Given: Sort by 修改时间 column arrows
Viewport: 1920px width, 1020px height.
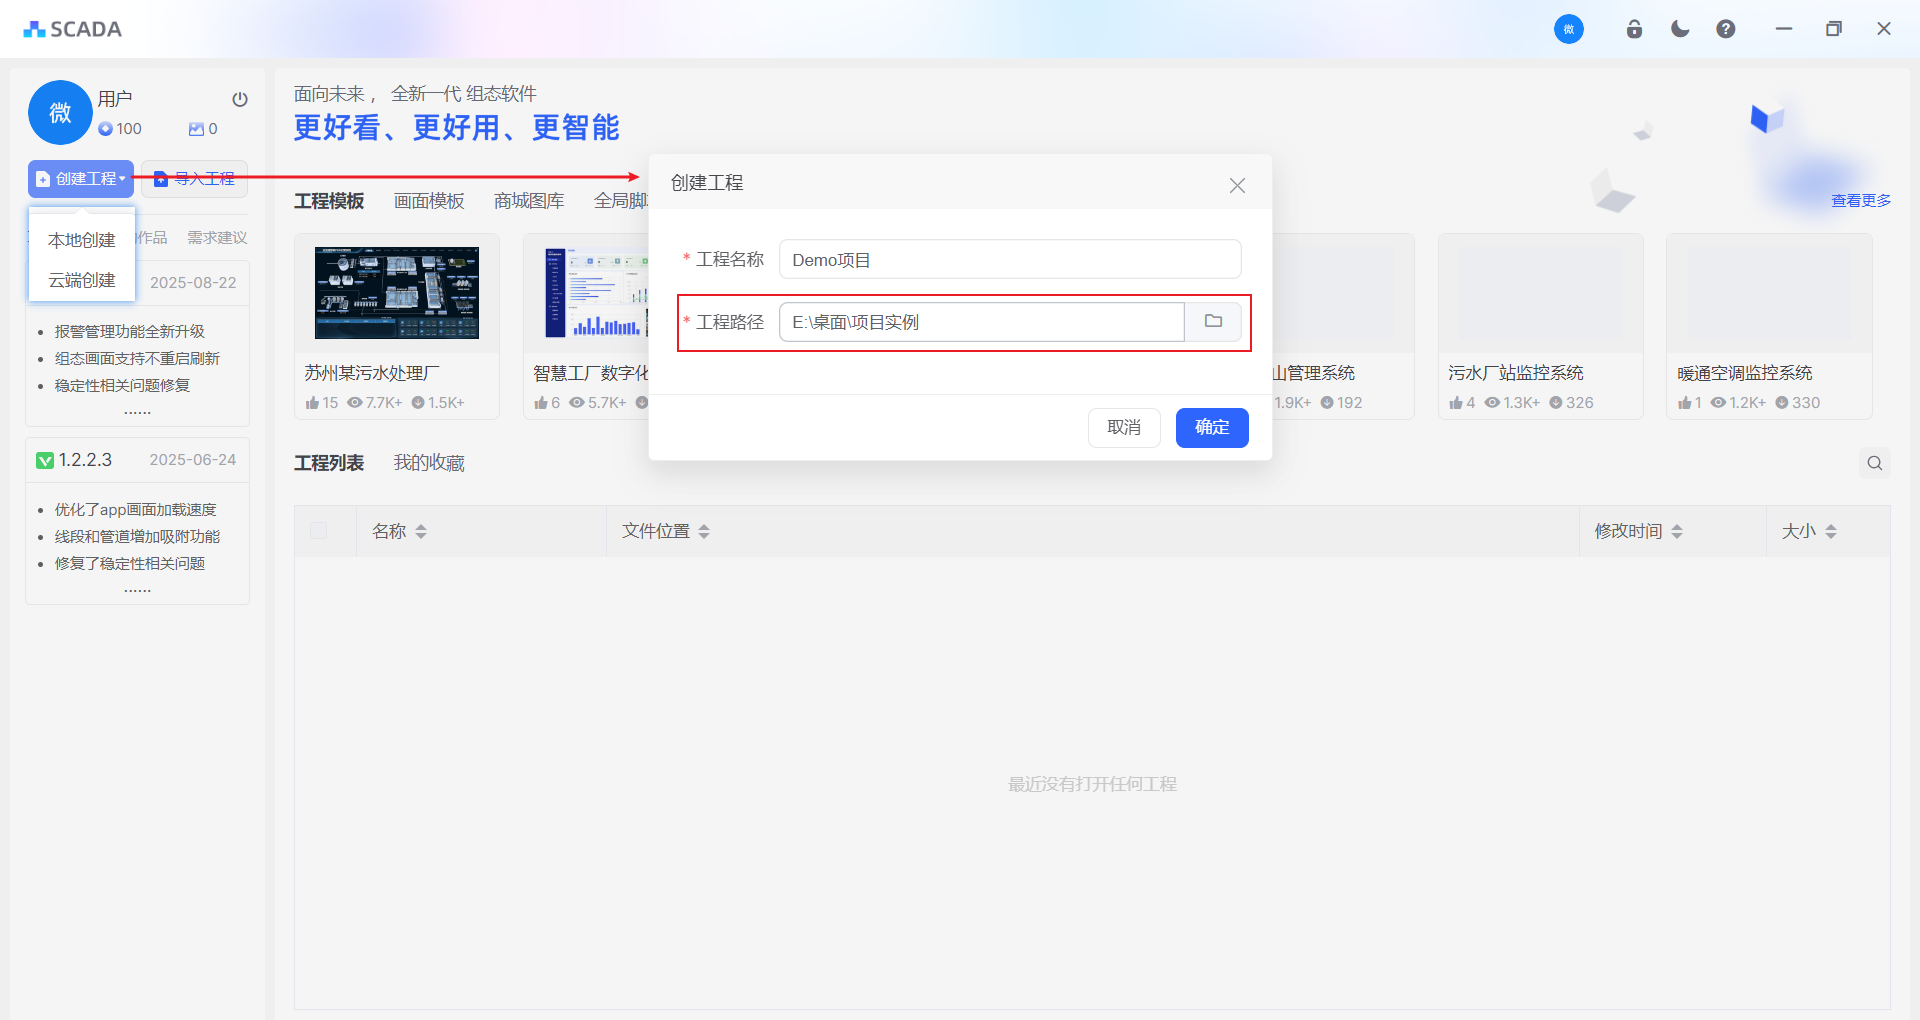Looking at the screenshot, I should click(1677, 532).
